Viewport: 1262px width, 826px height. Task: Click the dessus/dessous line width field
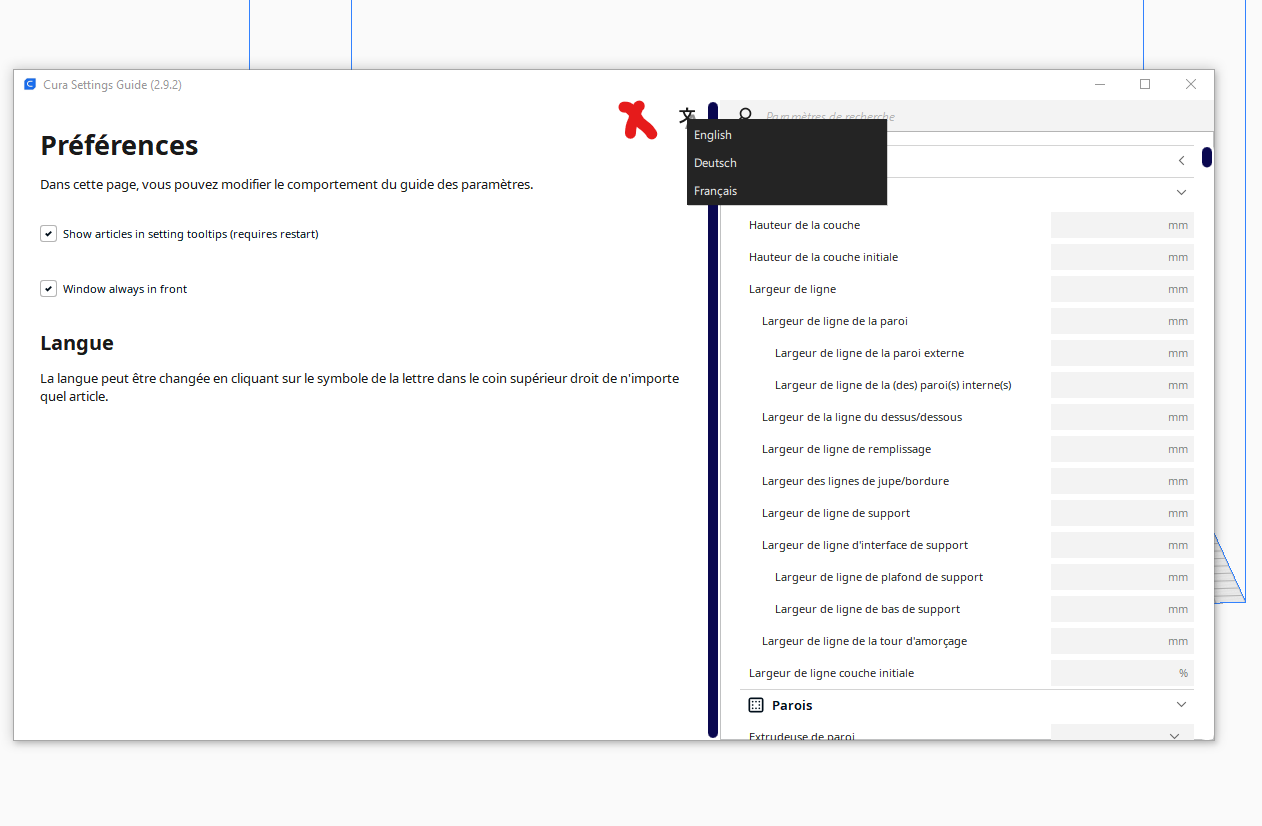tap(1122, 417)
